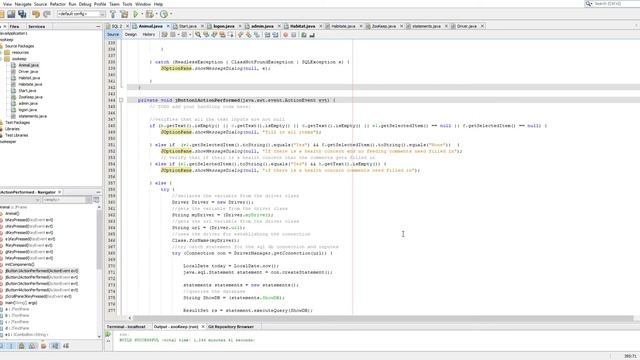Switch to the ZooKeep.java editor tab
Screen dimensions: 640x360
click(384, 26)
